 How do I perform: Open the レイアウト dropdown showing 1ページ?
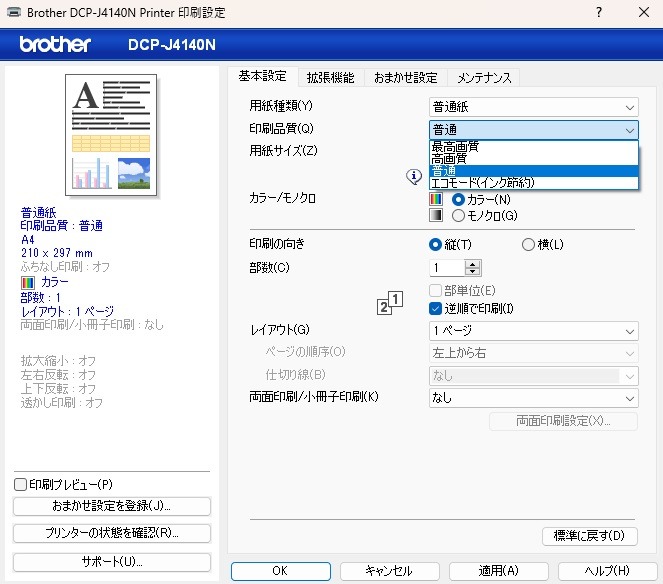point(534,331)
